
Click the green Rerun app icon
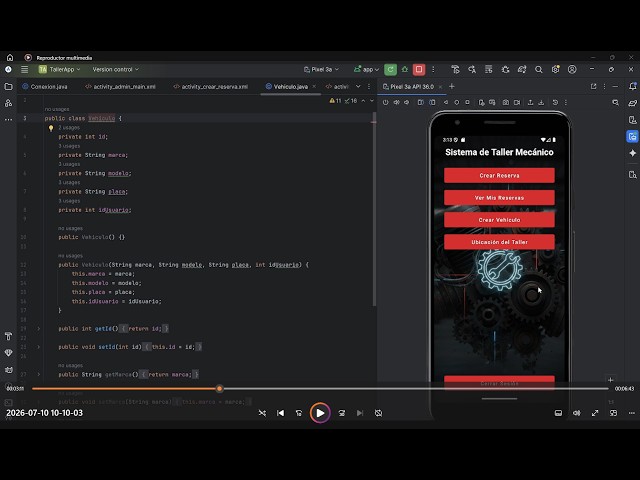pyautogui.click(x=390, y=69)
